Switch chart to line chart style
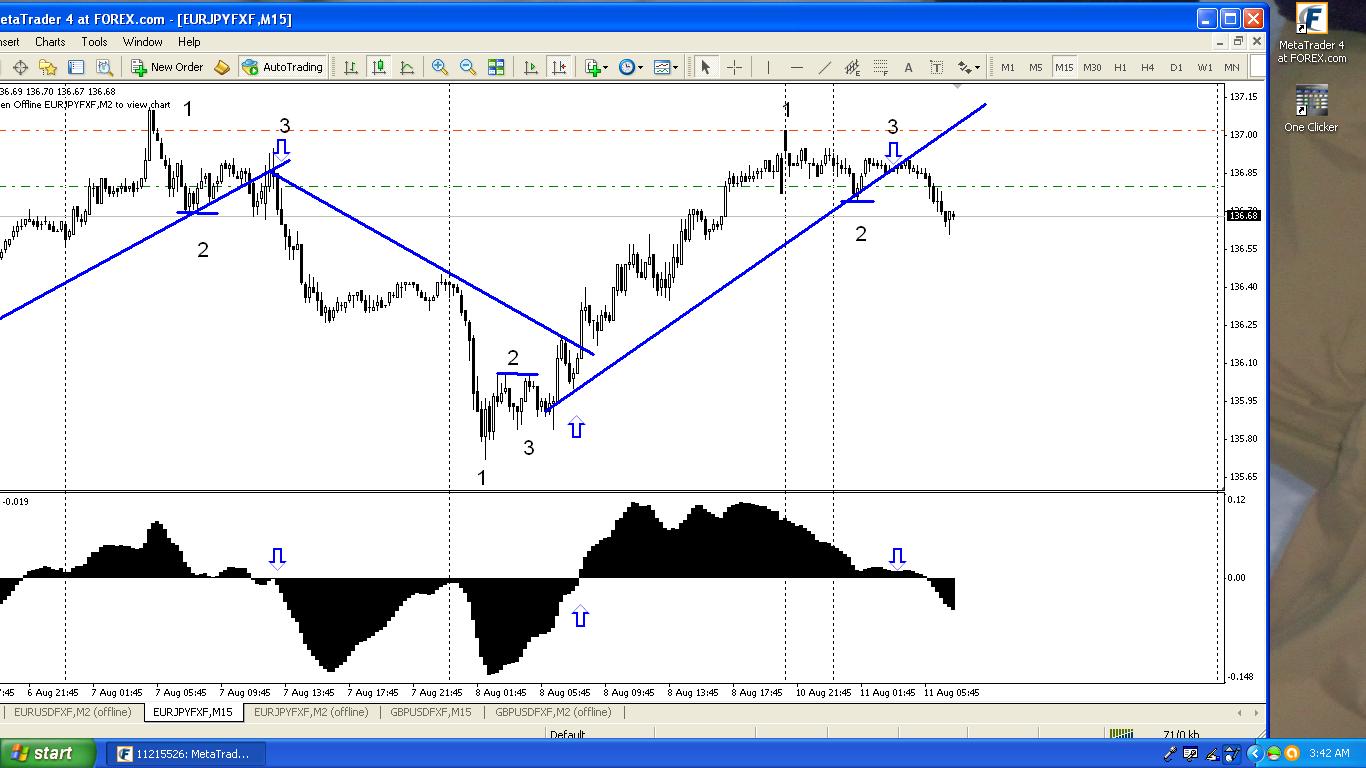 tap(407, 67)
